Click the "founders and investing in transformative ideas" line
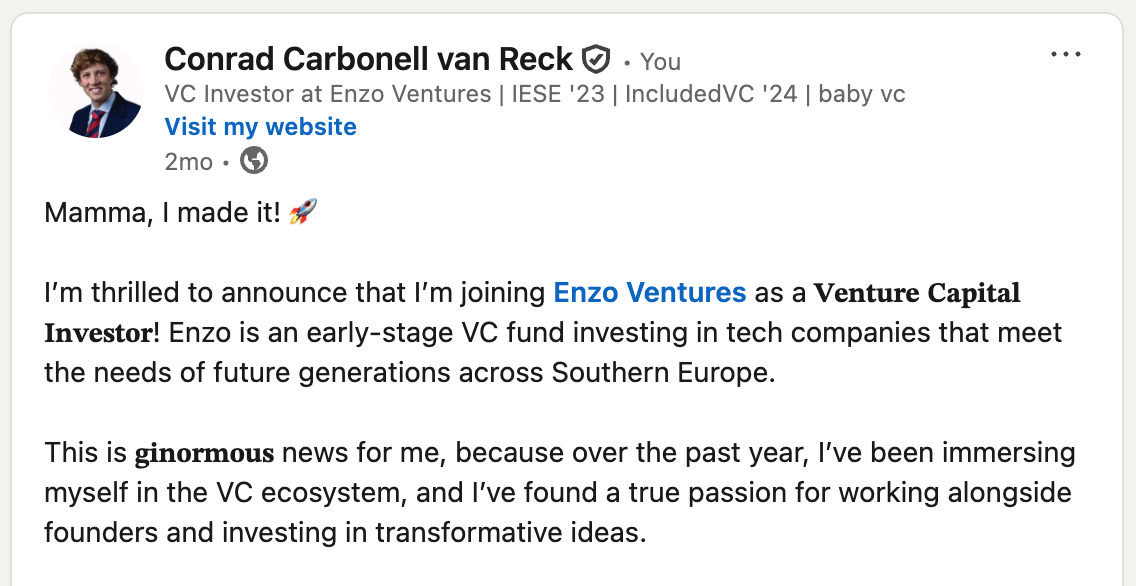The width and height of the screenshot is (1136, 586). [345, 533]
